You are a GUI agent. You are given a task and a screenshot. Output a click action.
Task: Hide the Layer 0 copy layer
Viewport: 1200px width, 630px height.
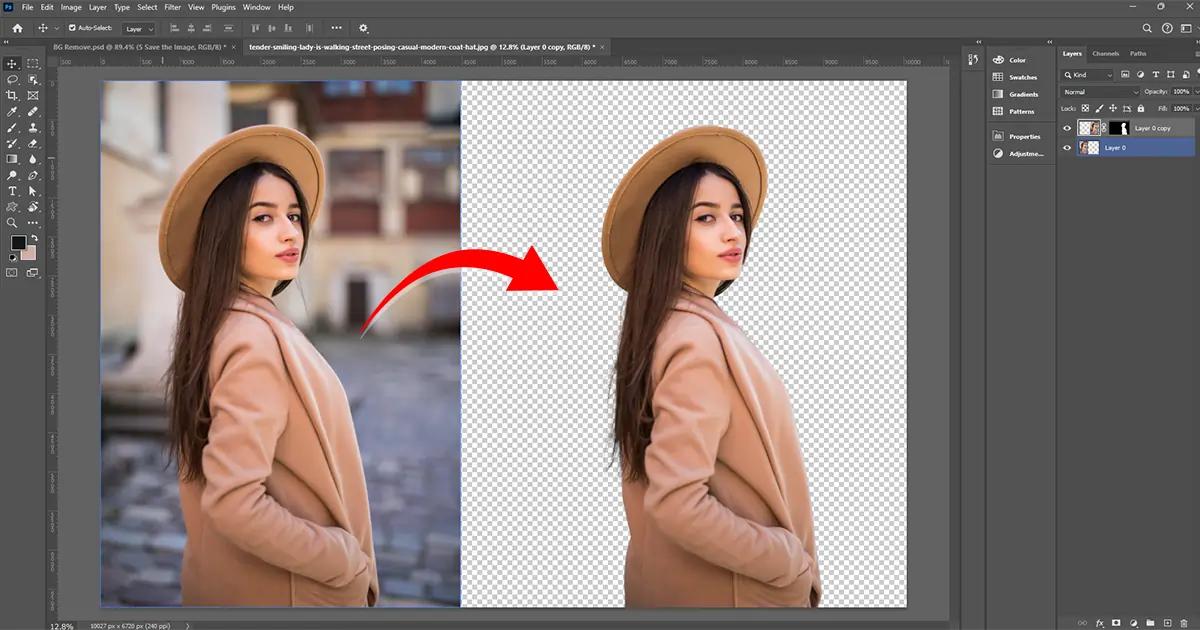(1067, 128)
